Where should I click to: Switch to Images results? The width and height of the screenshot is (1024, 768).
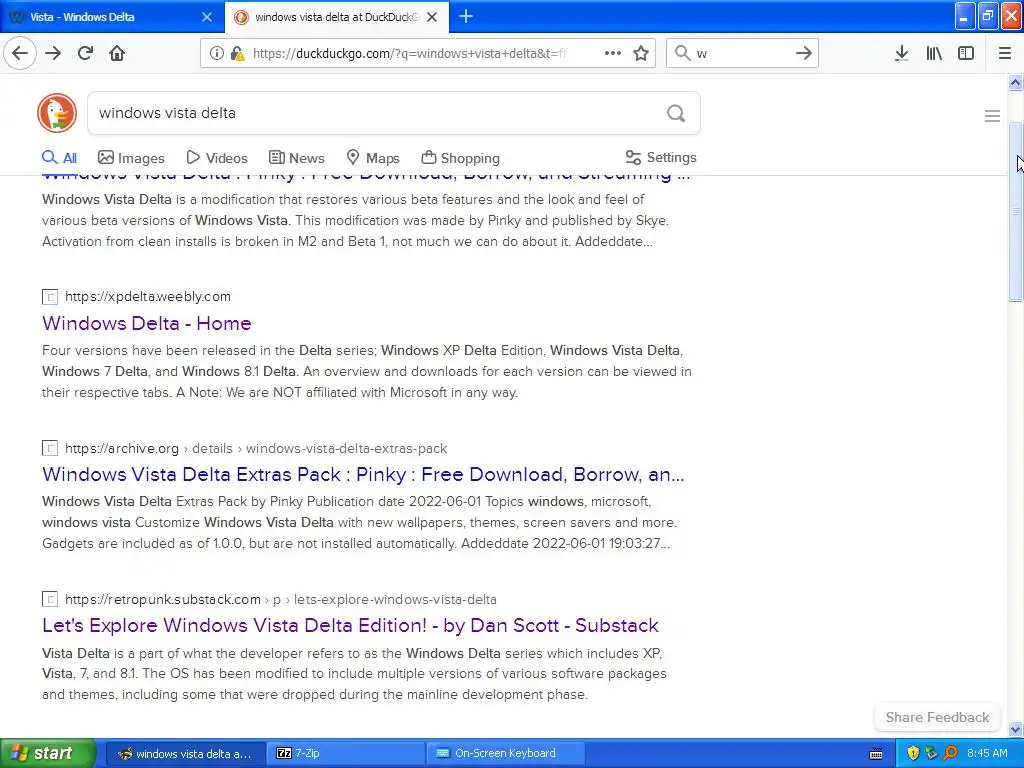[131, 157]
